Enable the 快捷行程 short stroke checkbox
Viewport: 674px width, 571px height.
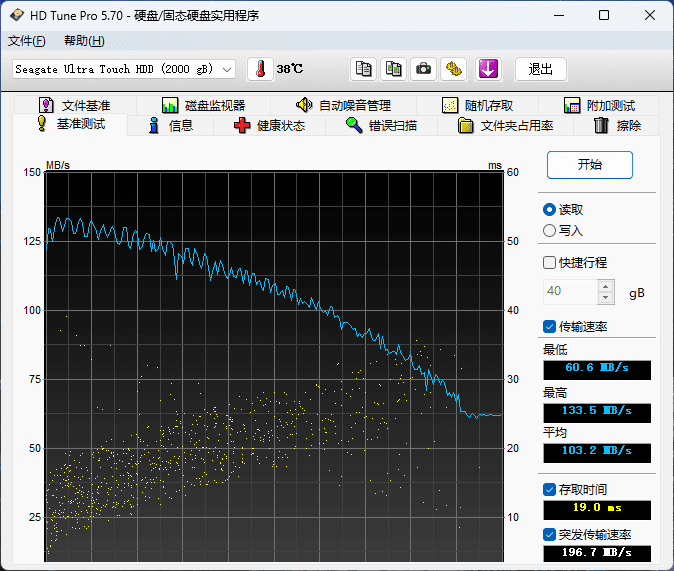tap(549, 263)
